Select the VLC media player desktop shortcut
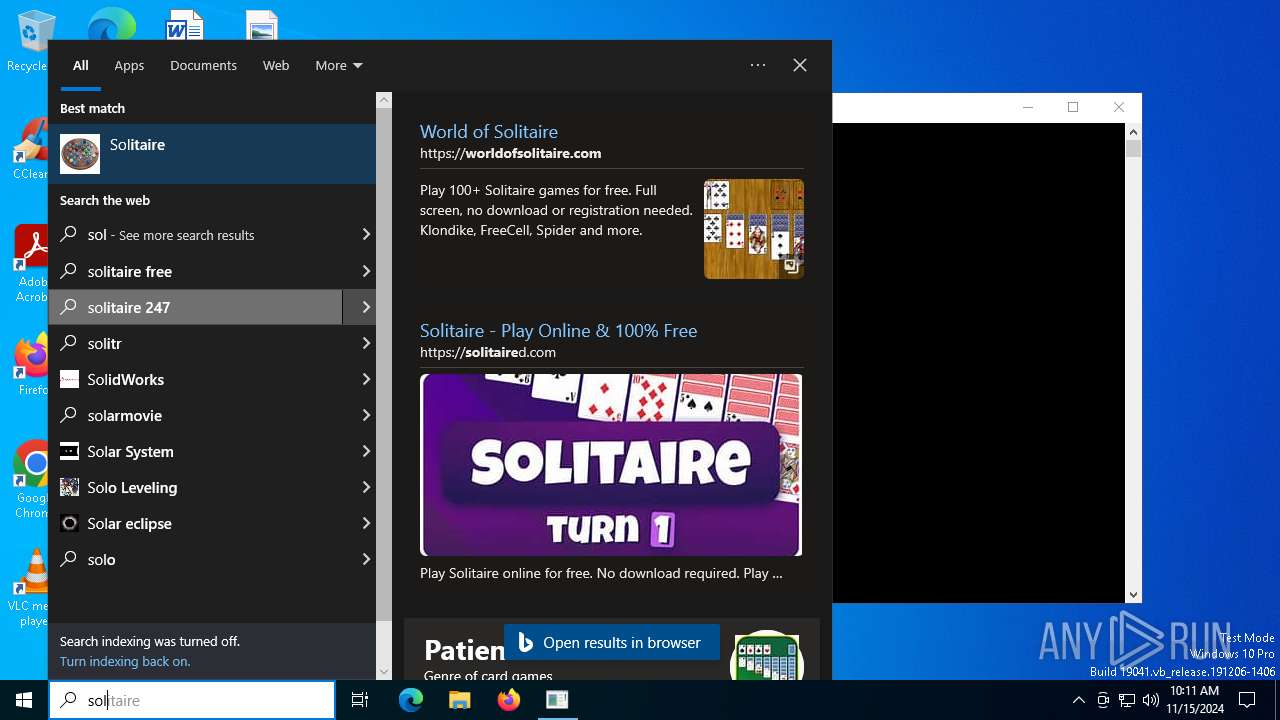1280x720 pixels. (x=31, y=588)
